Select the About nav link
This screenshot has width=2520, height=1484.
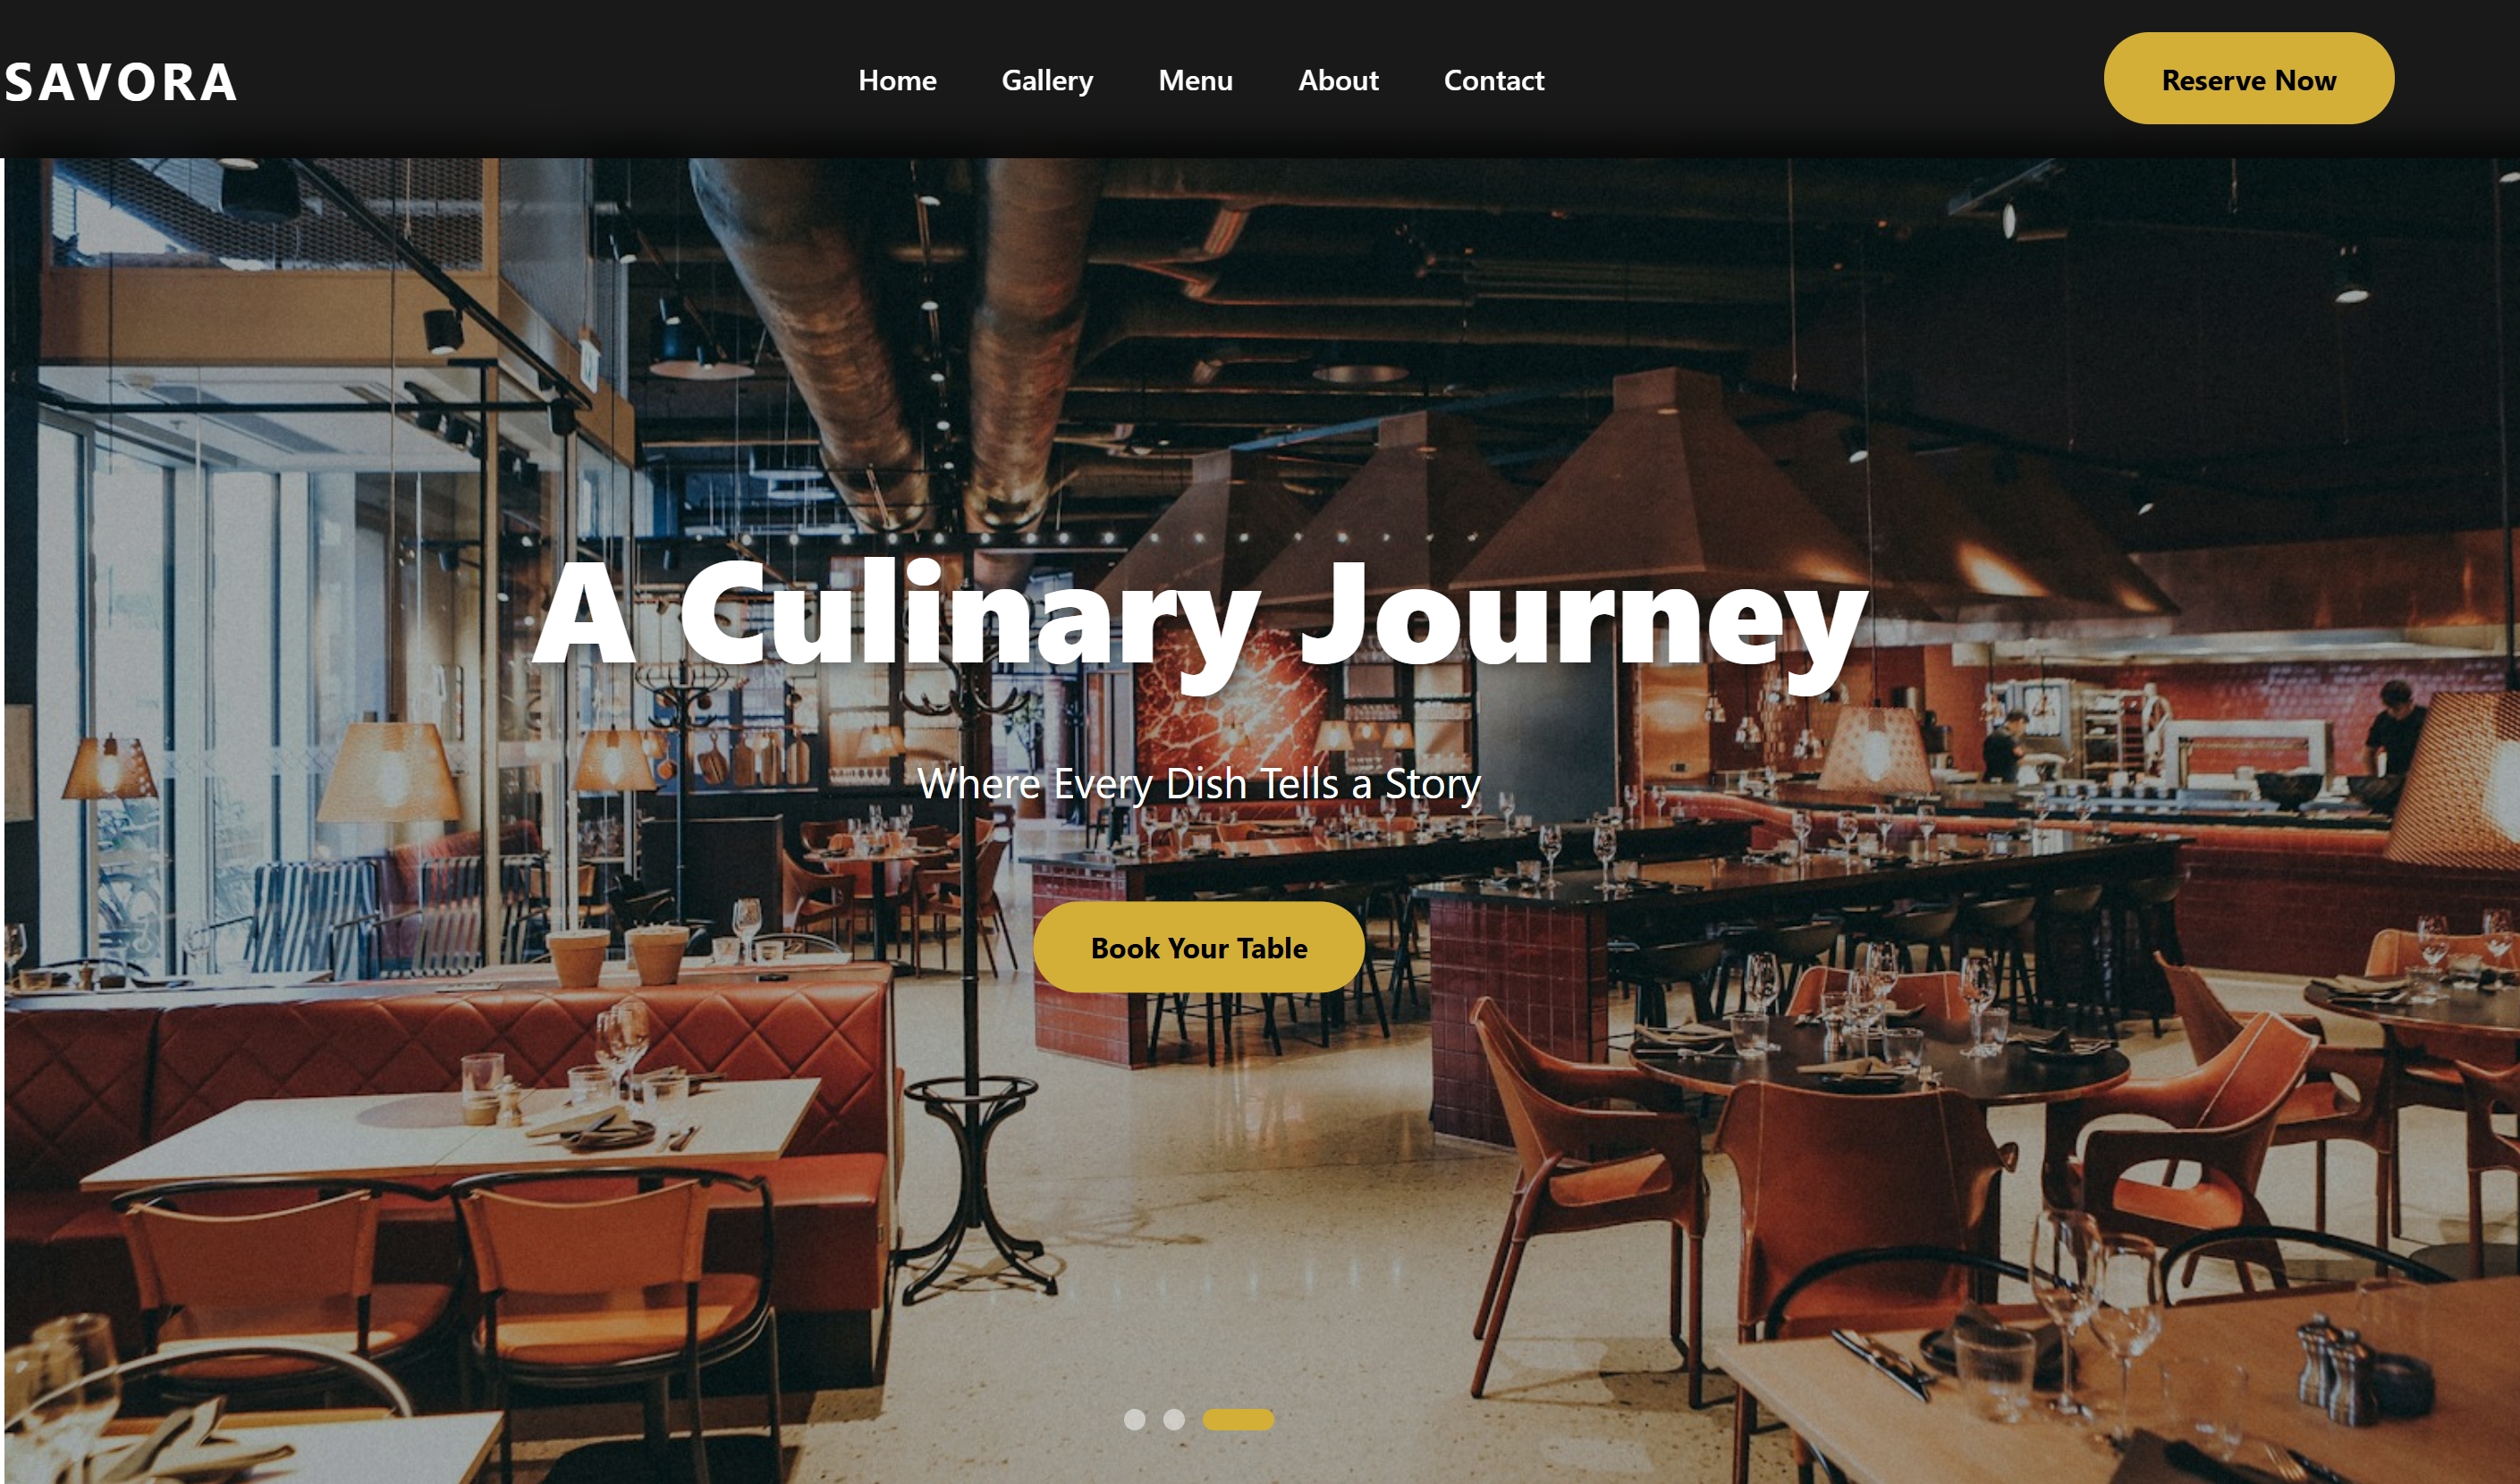click(x=1338, y=80)
